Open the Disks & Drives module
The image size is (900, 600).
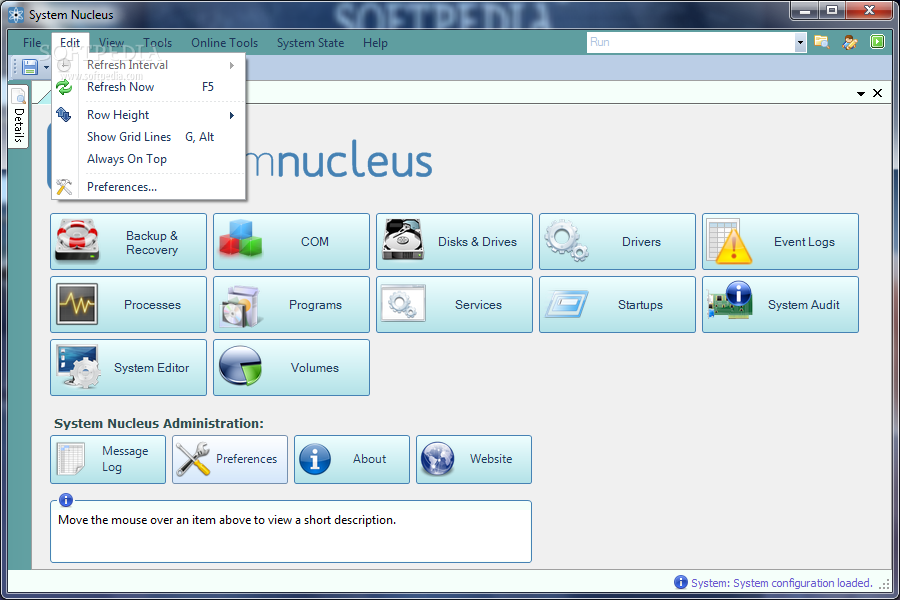point(455,242)
